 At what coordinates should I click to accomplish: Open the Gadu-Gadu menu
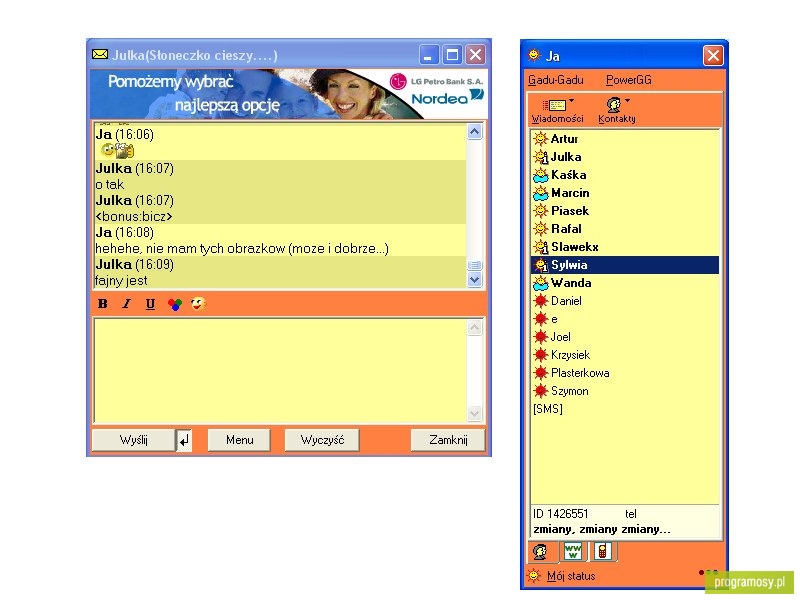[x=556, y=80]
